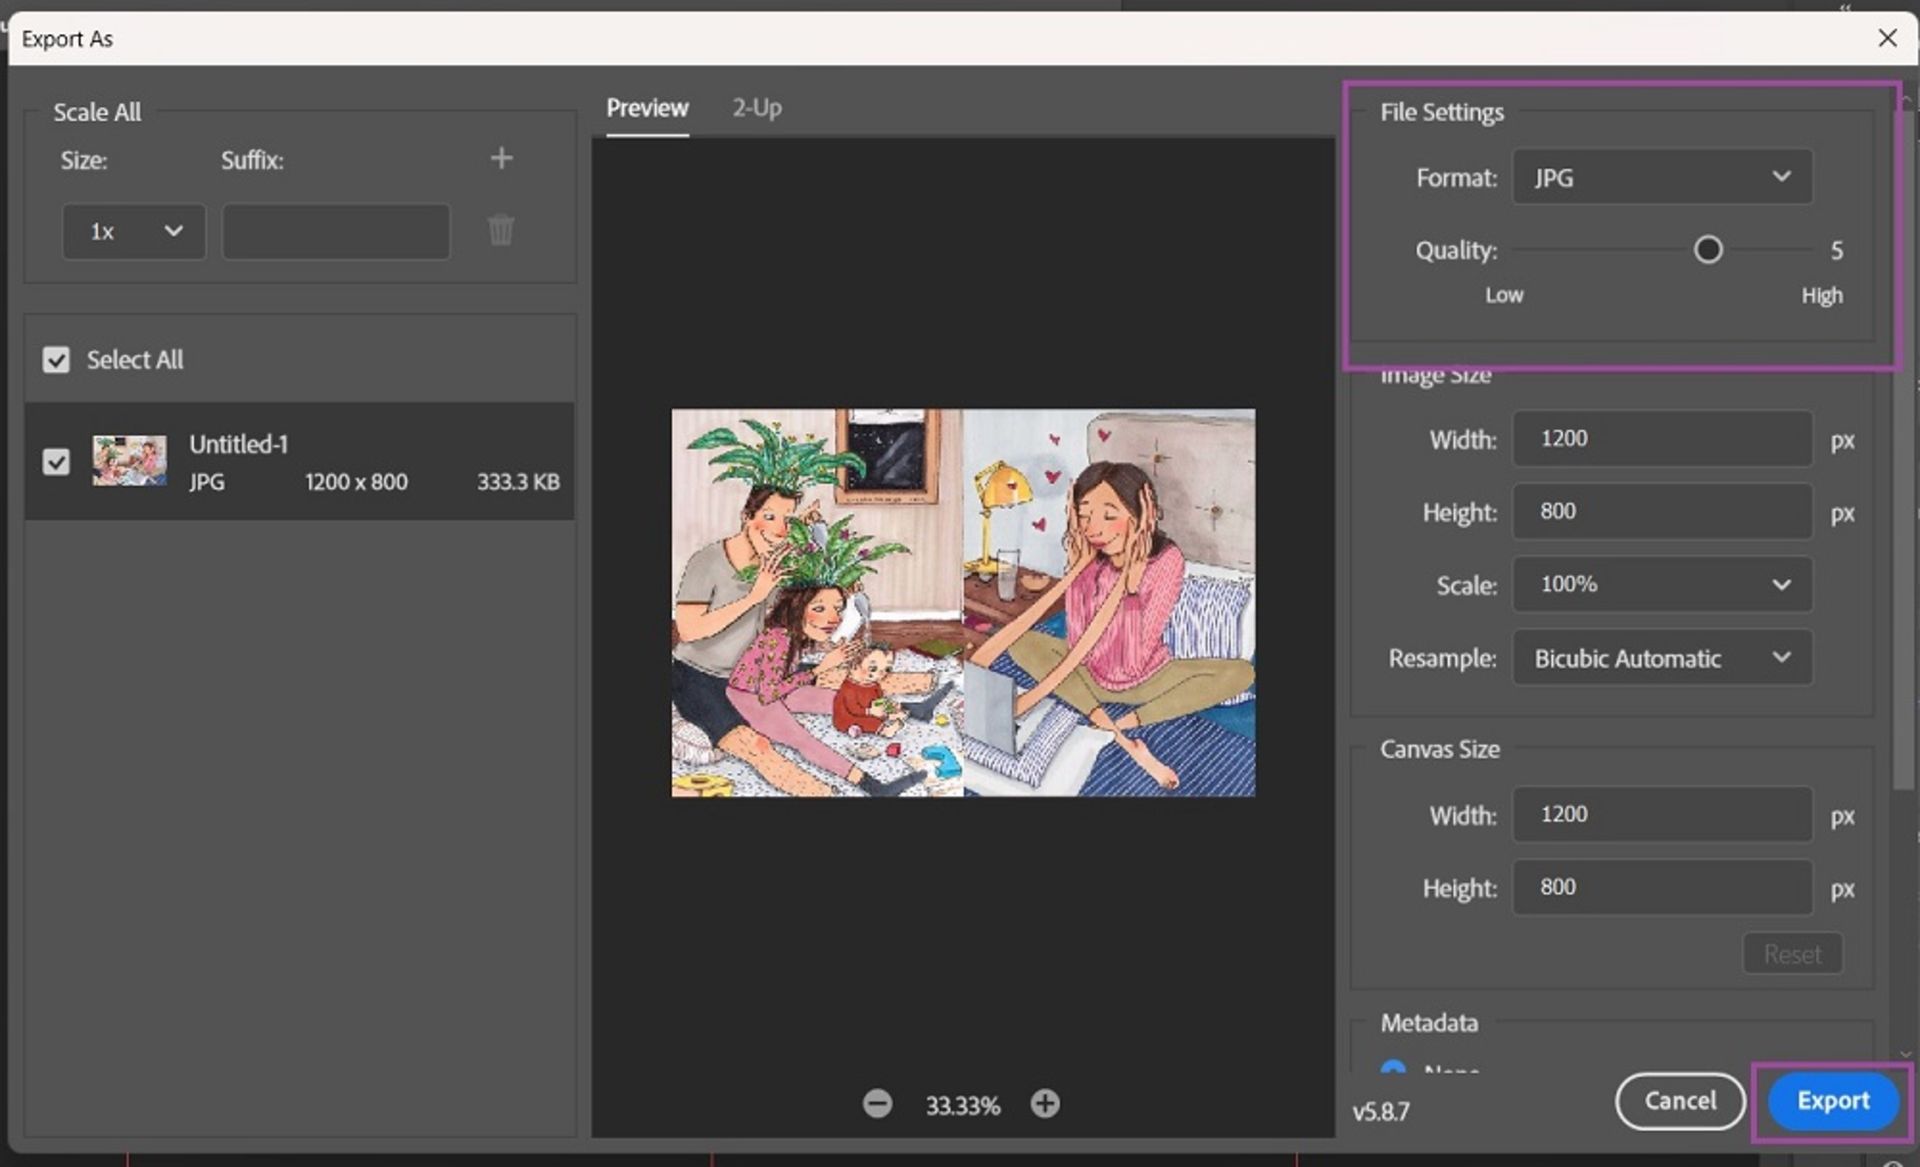This screenshot has height=1167, width=1920.
Task: Switch to the 2-Up tab
Action: pos(756,108)
